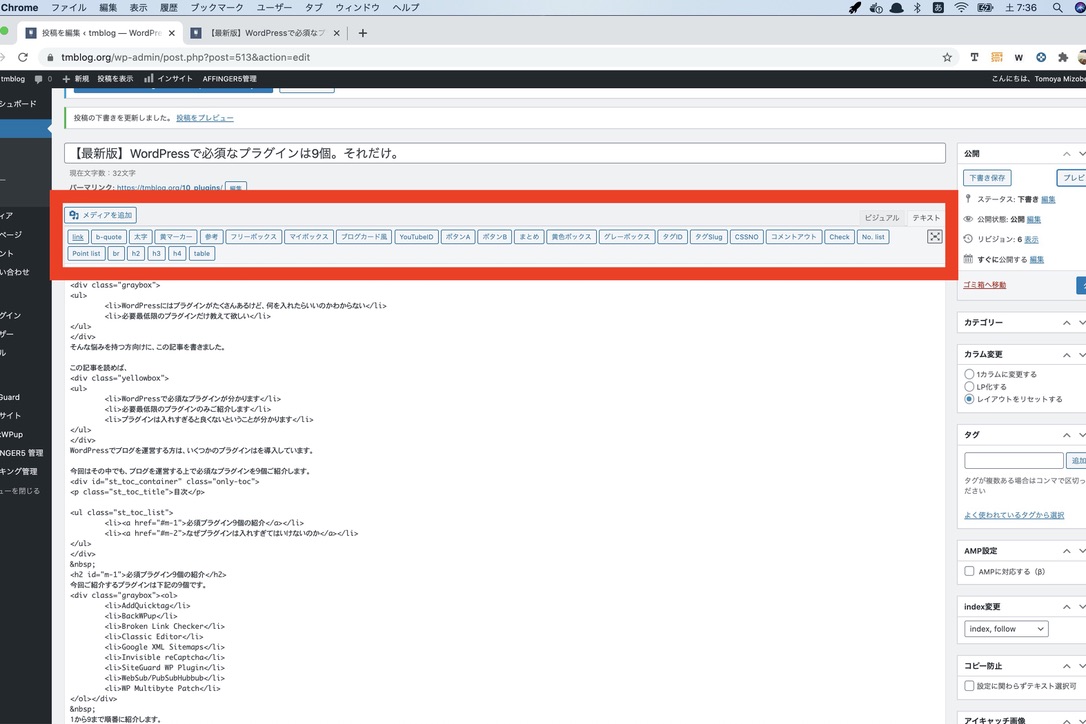The image size is (1086, 724).
Task: Click the orange grid extension icon
Action: [997, 58]
